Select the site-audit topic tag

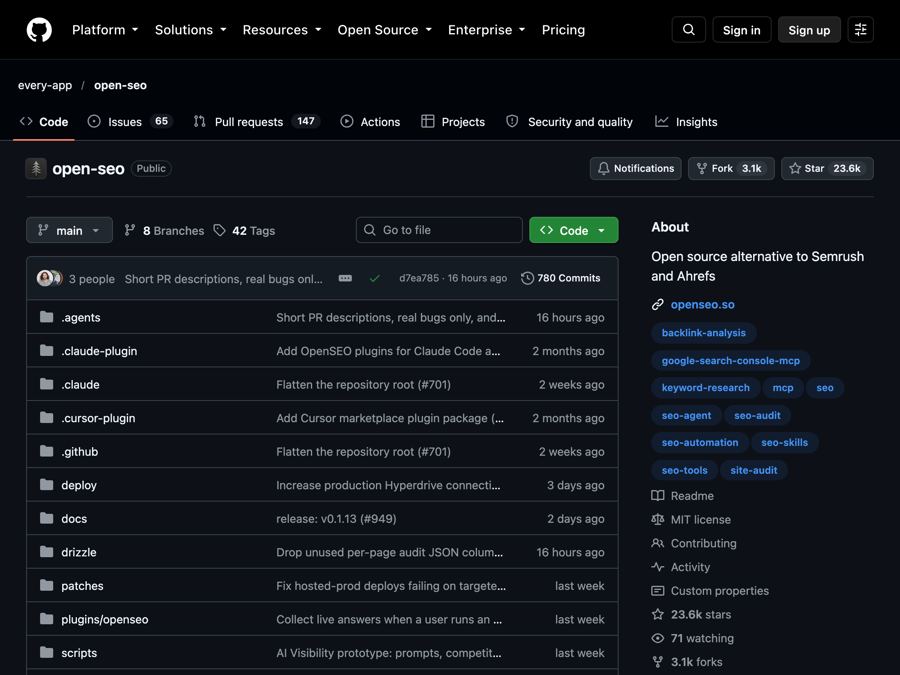click(754, 470)
